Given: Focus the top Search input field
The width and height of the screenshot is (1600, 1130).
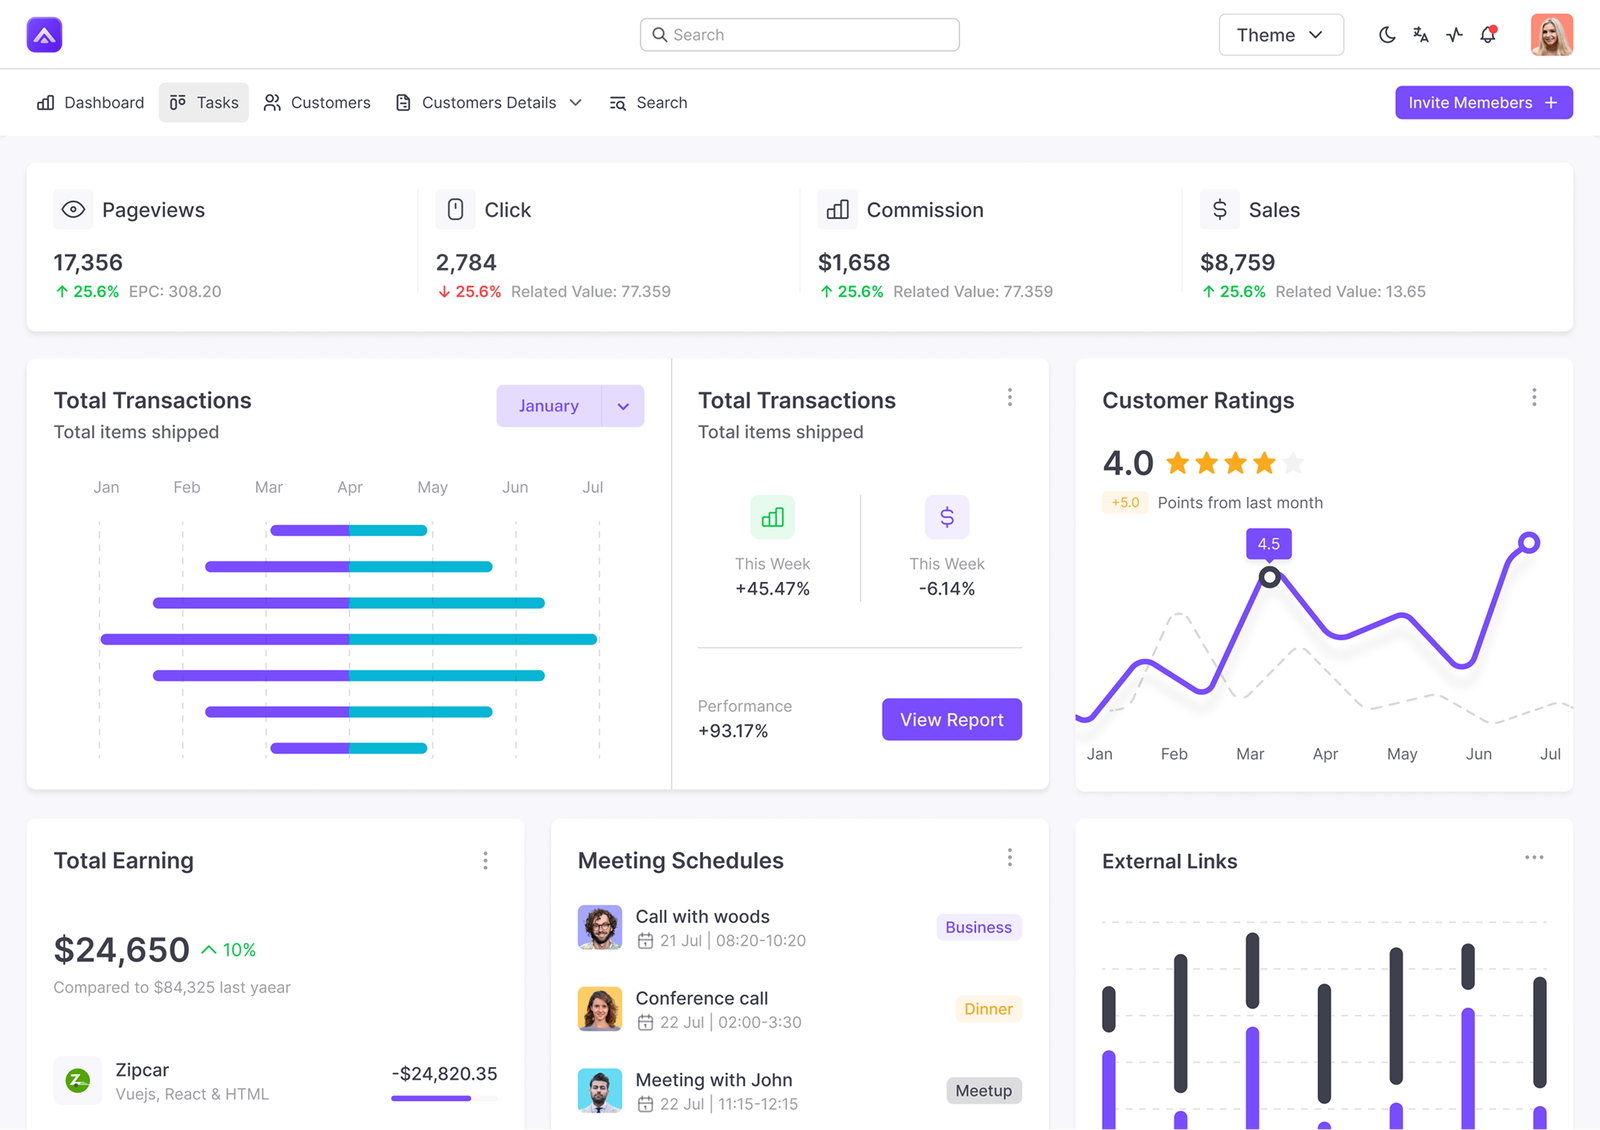Looking at the screenshot, I should tap(799, 35).
